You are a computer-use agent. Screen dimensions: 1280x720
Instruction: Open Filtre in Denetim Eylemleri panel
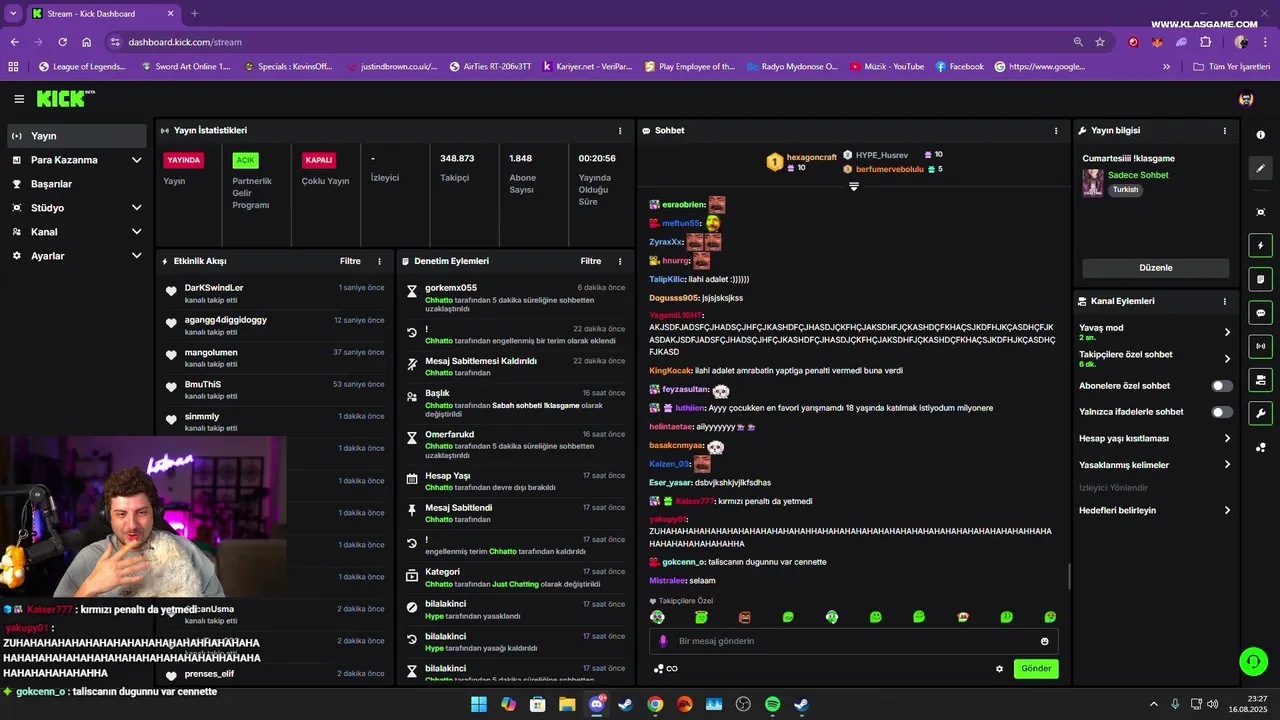point(591,261)
